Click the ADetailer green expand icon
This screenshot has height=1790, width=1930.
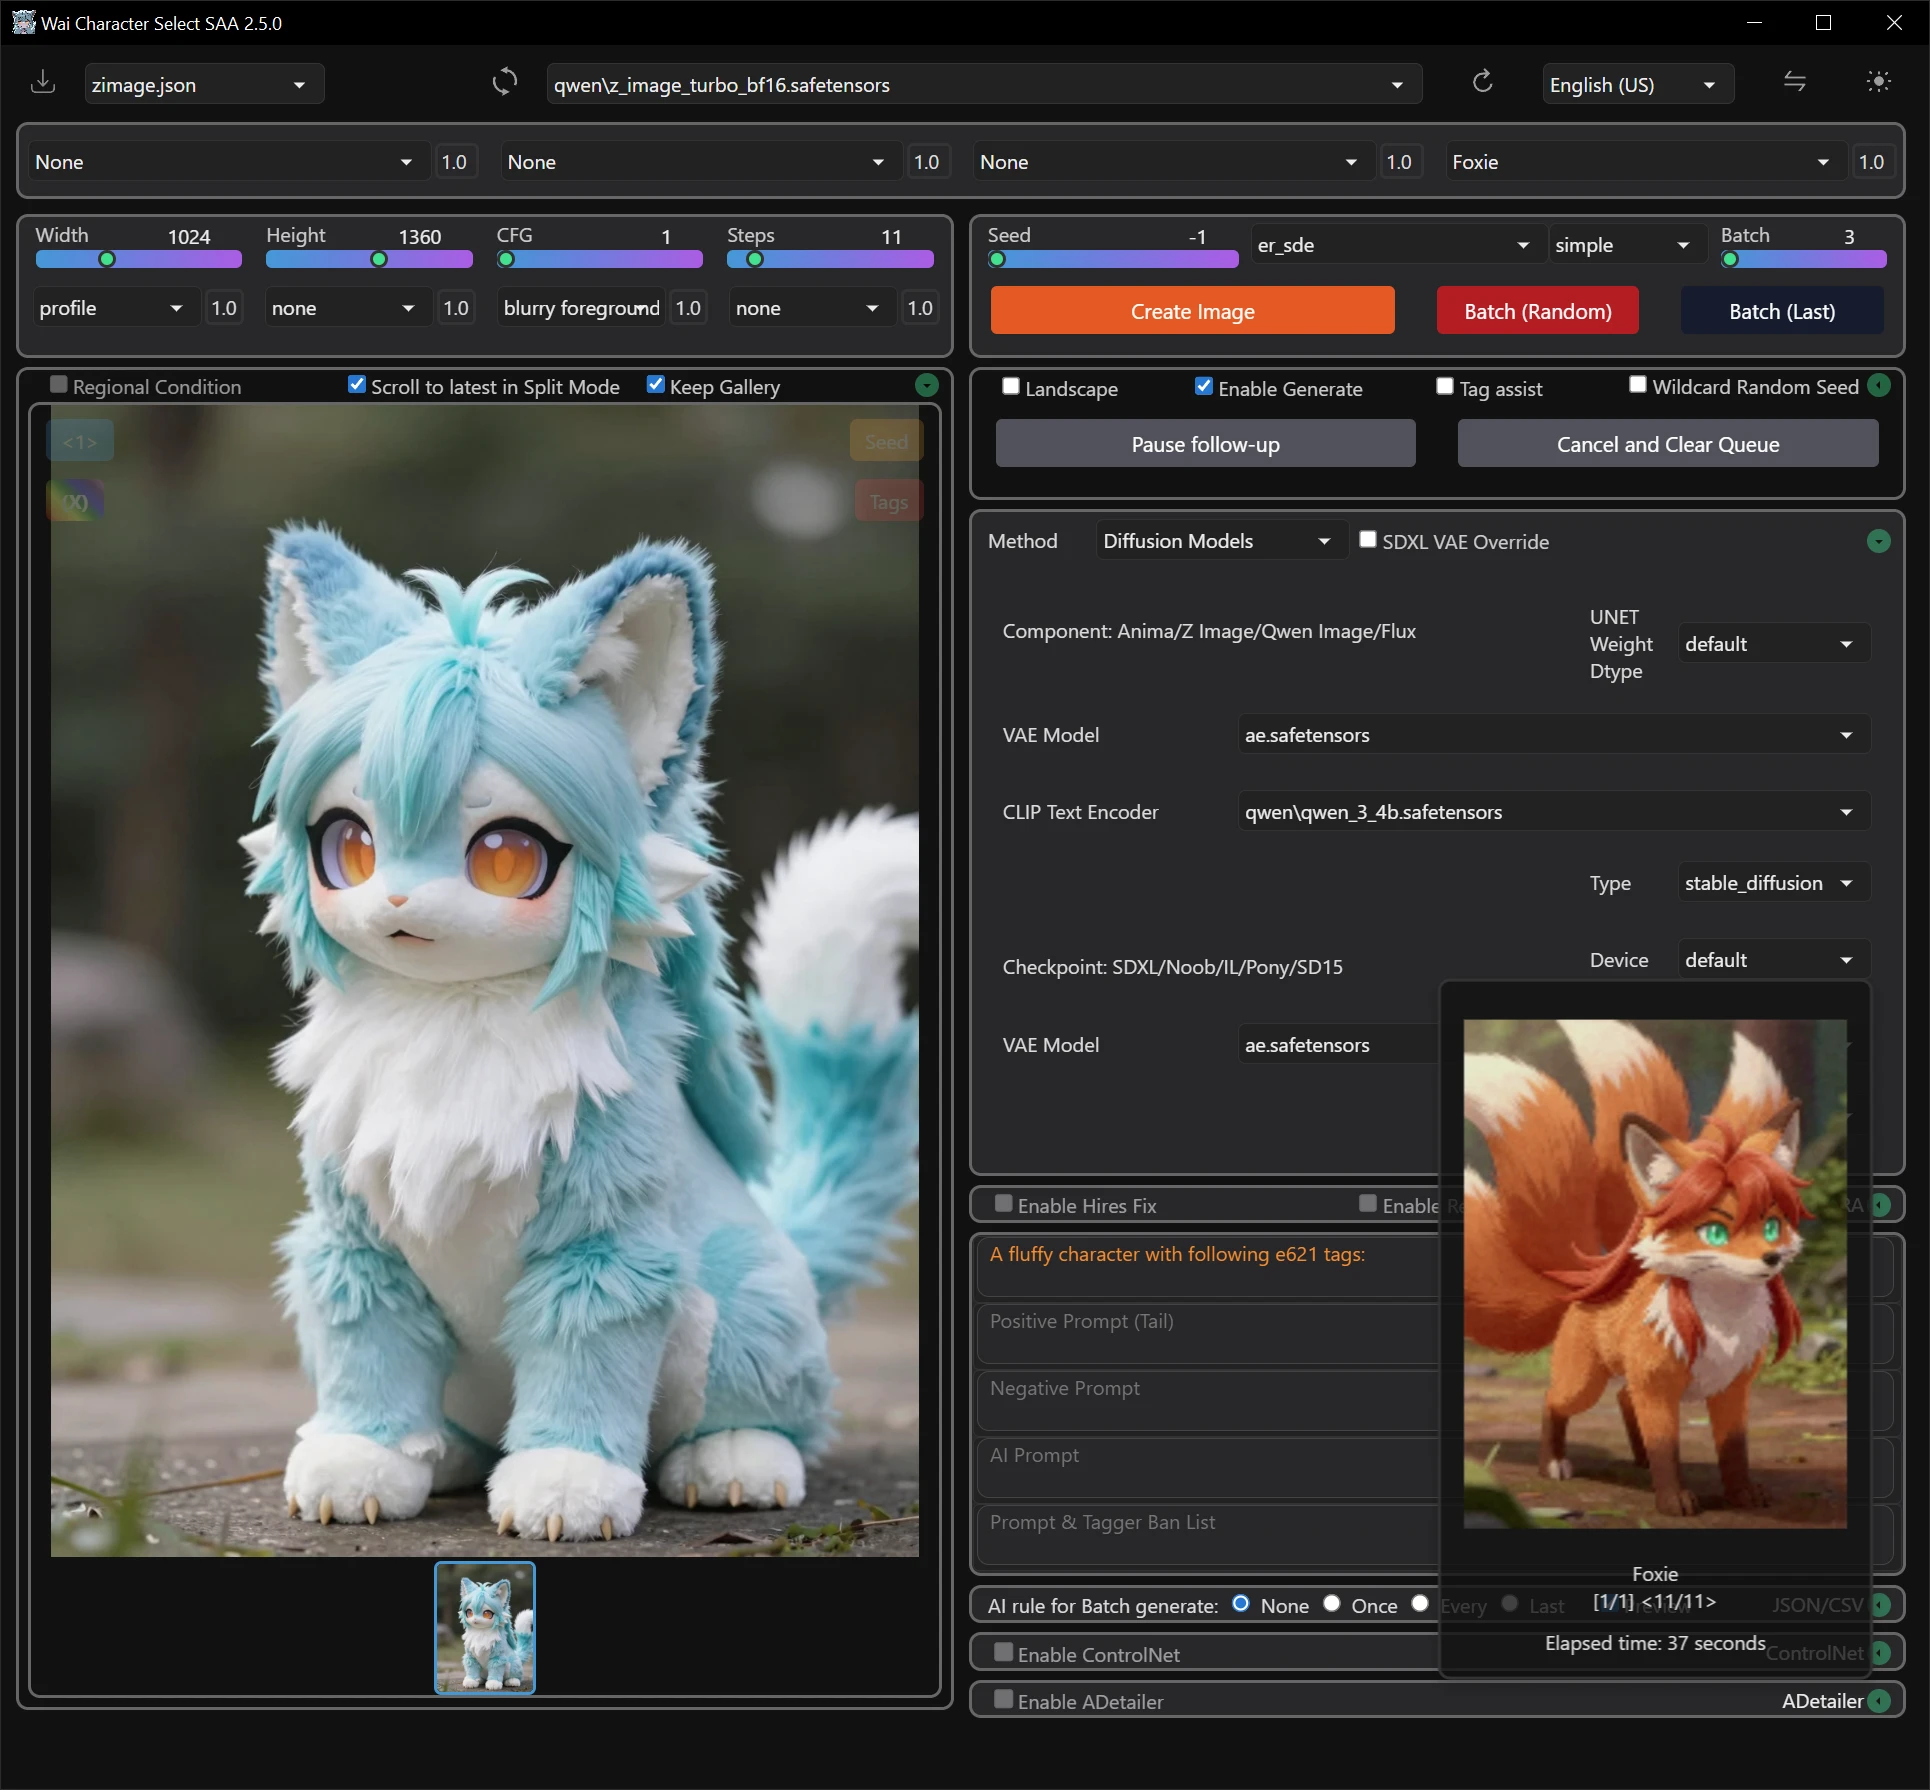point(1880,1700)
